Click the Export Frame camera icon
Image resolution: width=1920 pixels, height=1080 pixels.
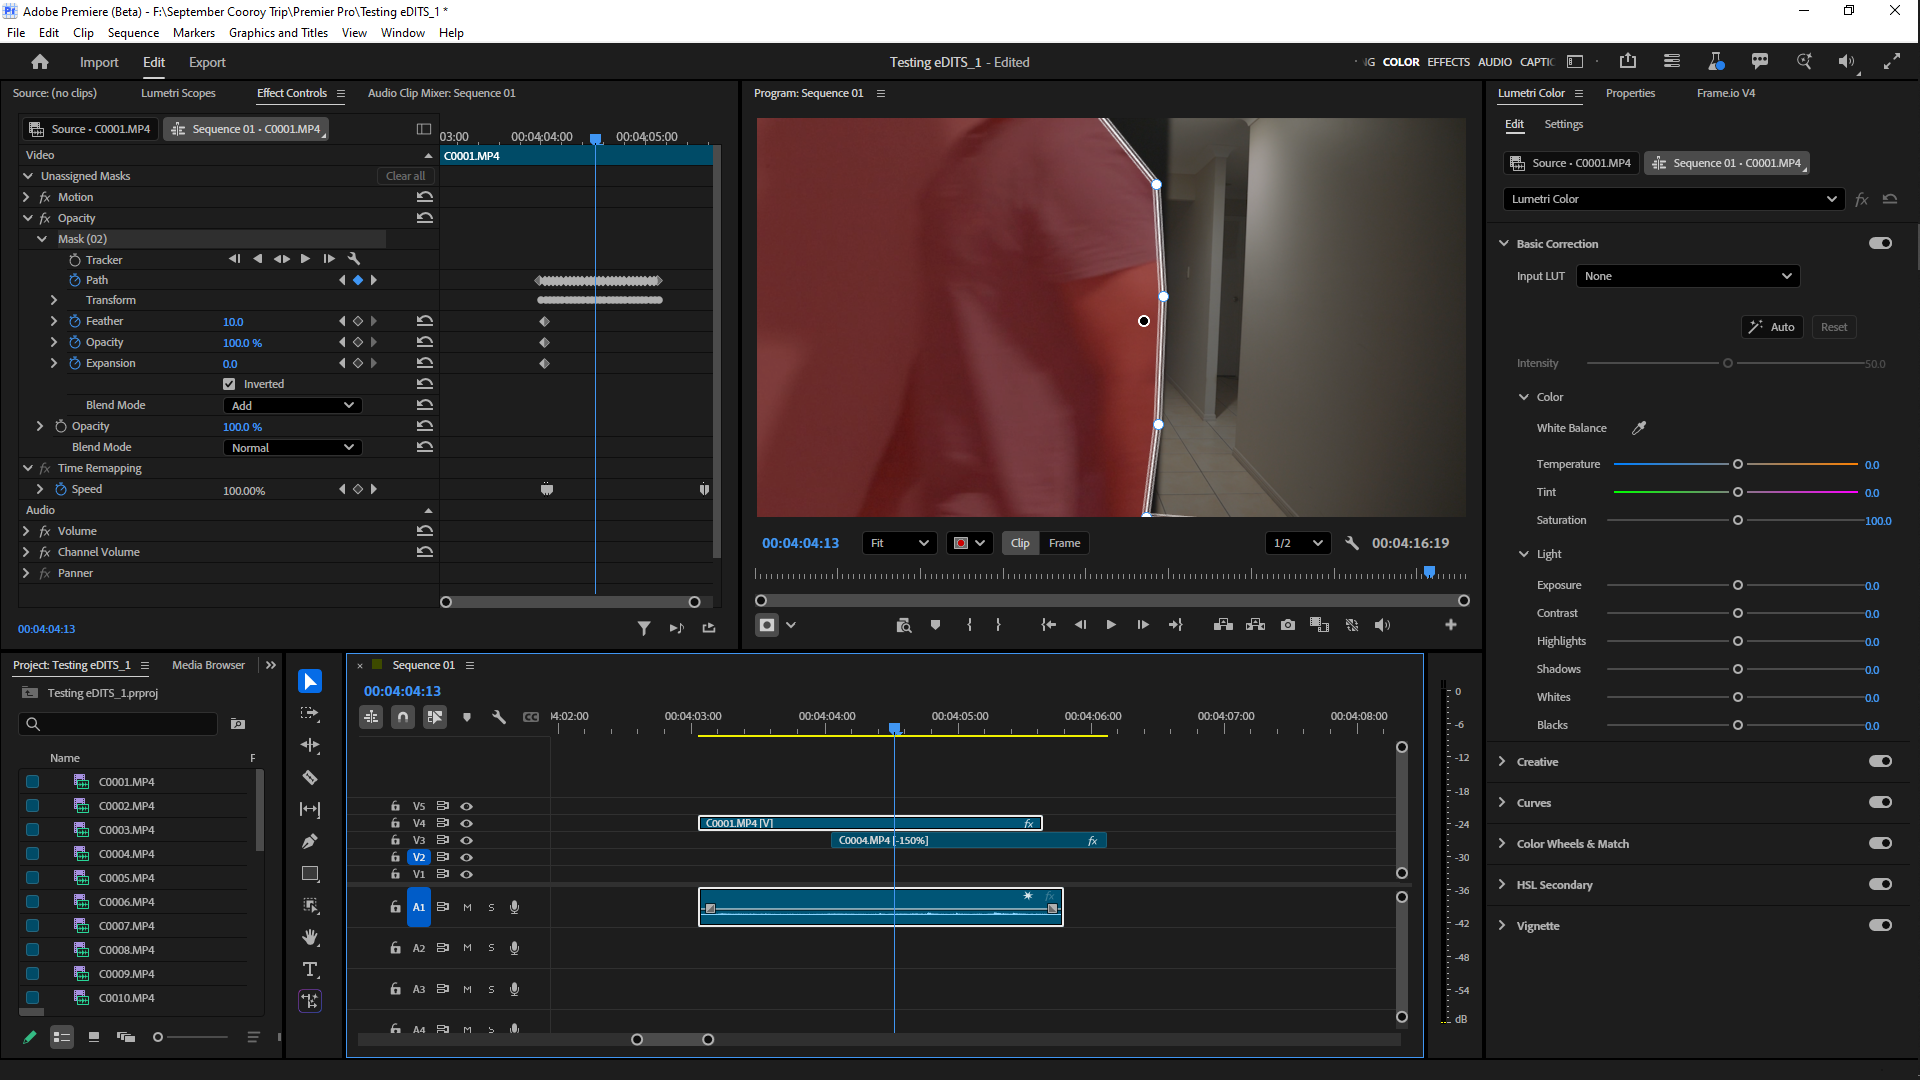(x=1288, y=625)
